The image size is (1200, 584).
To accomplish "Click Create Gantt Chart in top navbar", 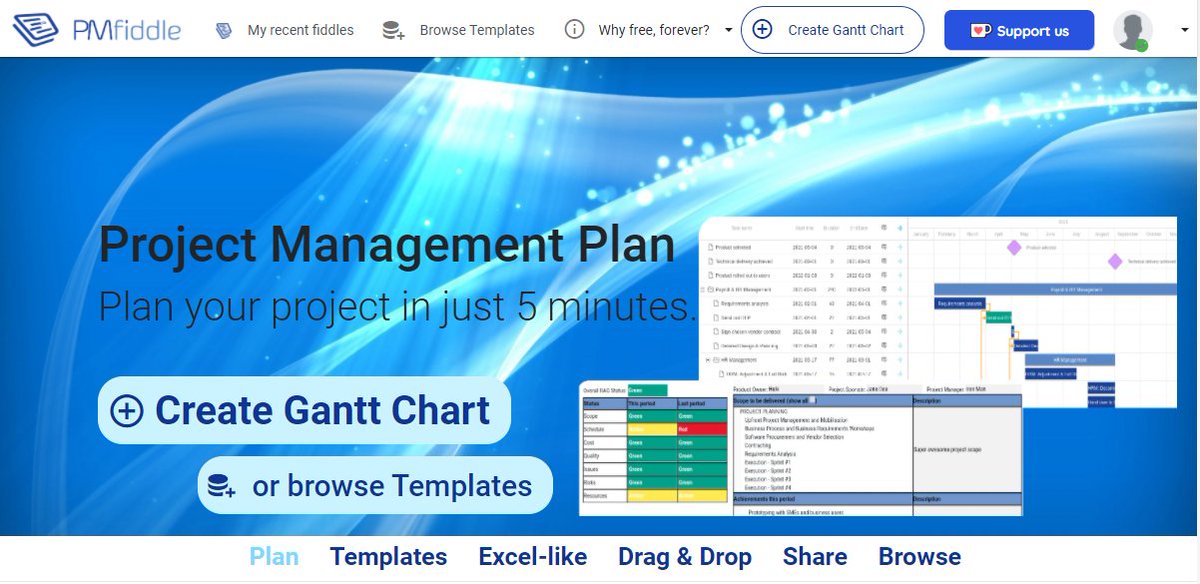I will pyautogui.click(x=832, y=30).
